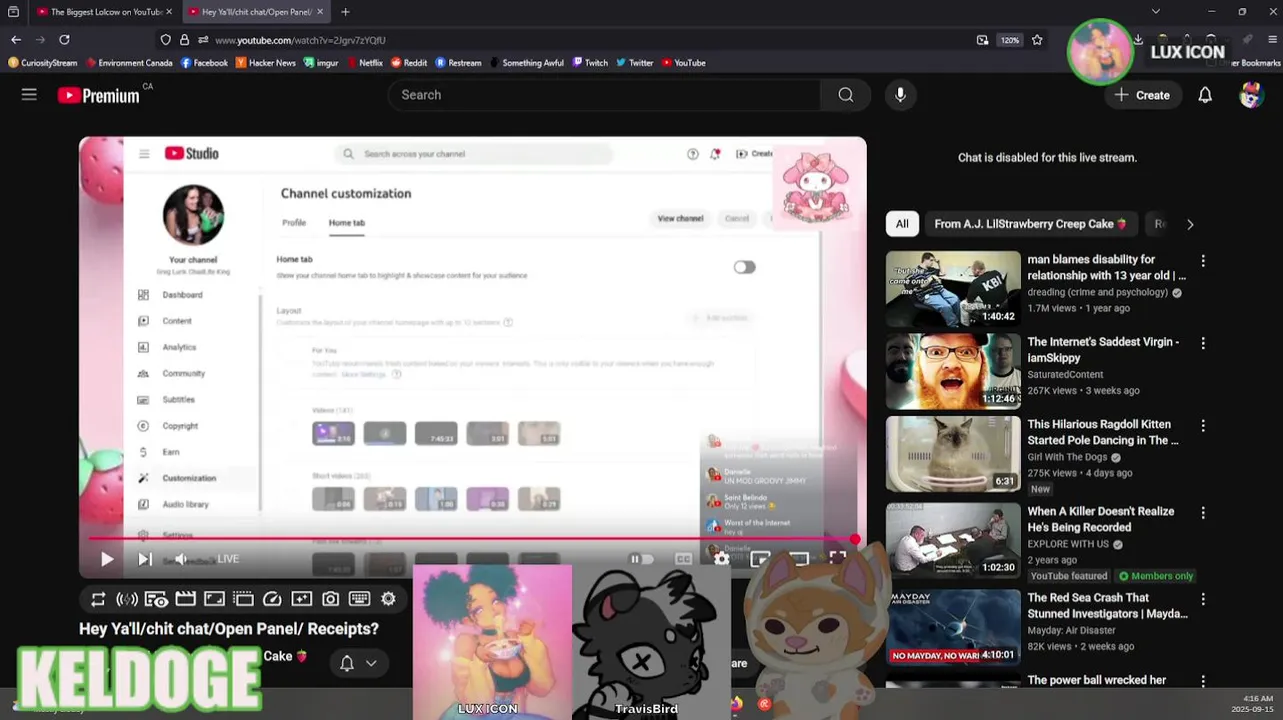Open keyboard shortcuts extension icon
The height and width of the screenshot is (720, 1283).
(359, 599)
